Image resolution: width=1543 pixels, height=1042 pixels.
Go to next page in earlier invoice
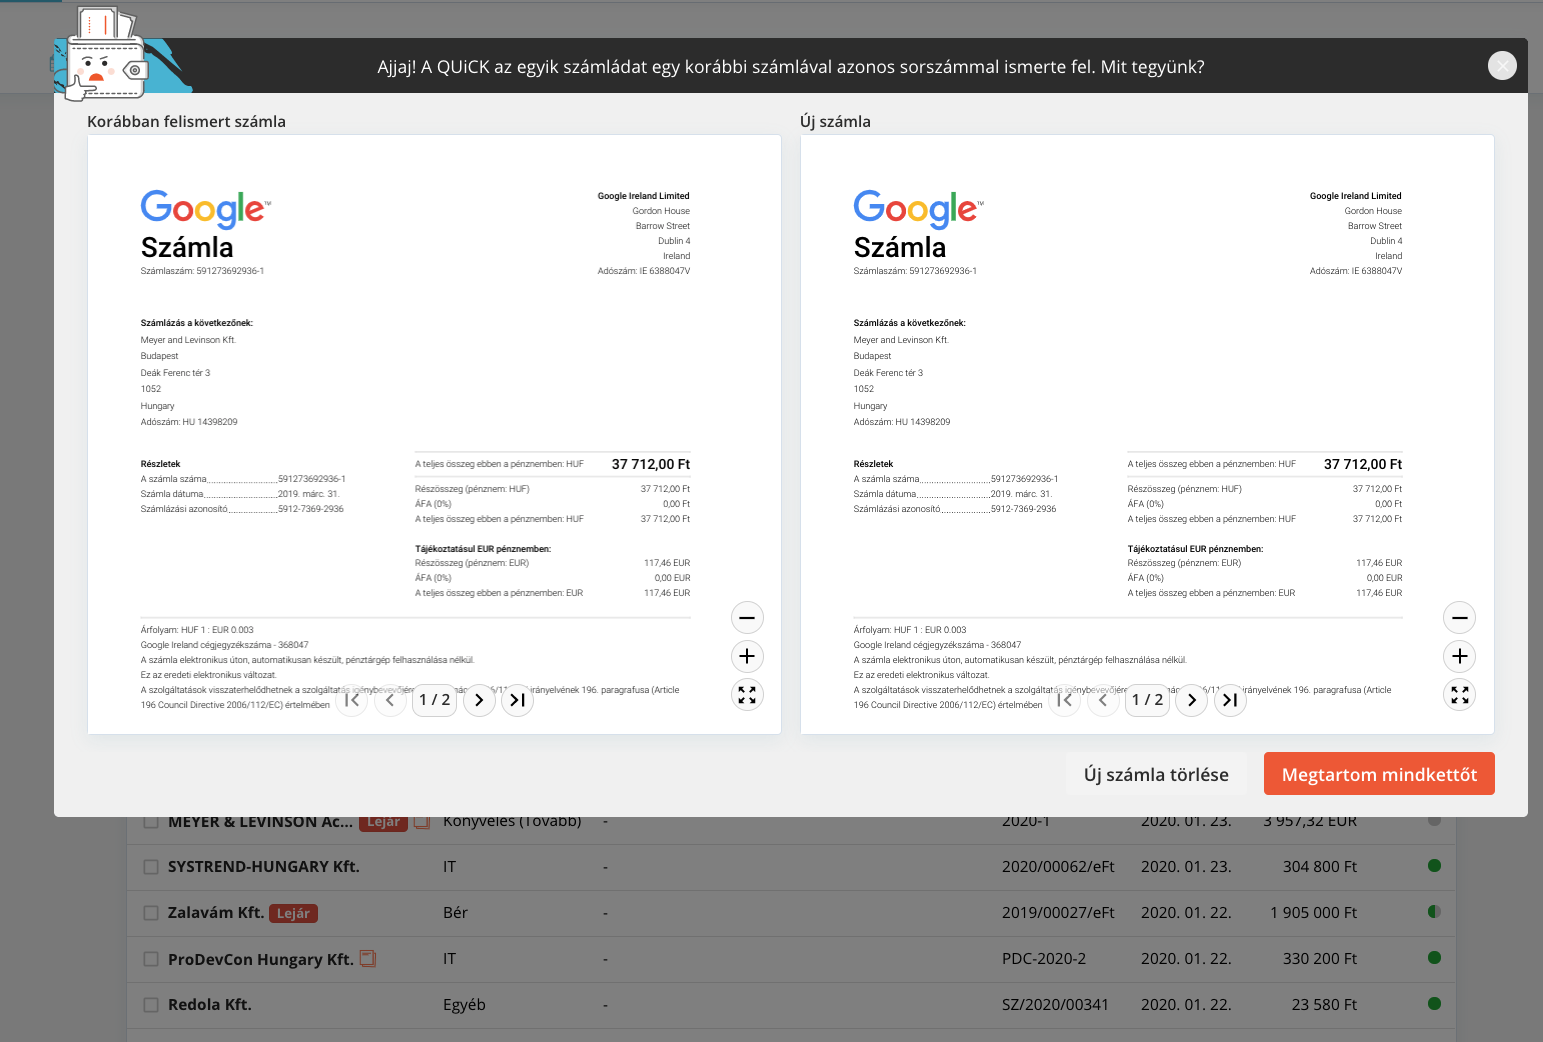point(479,700)
